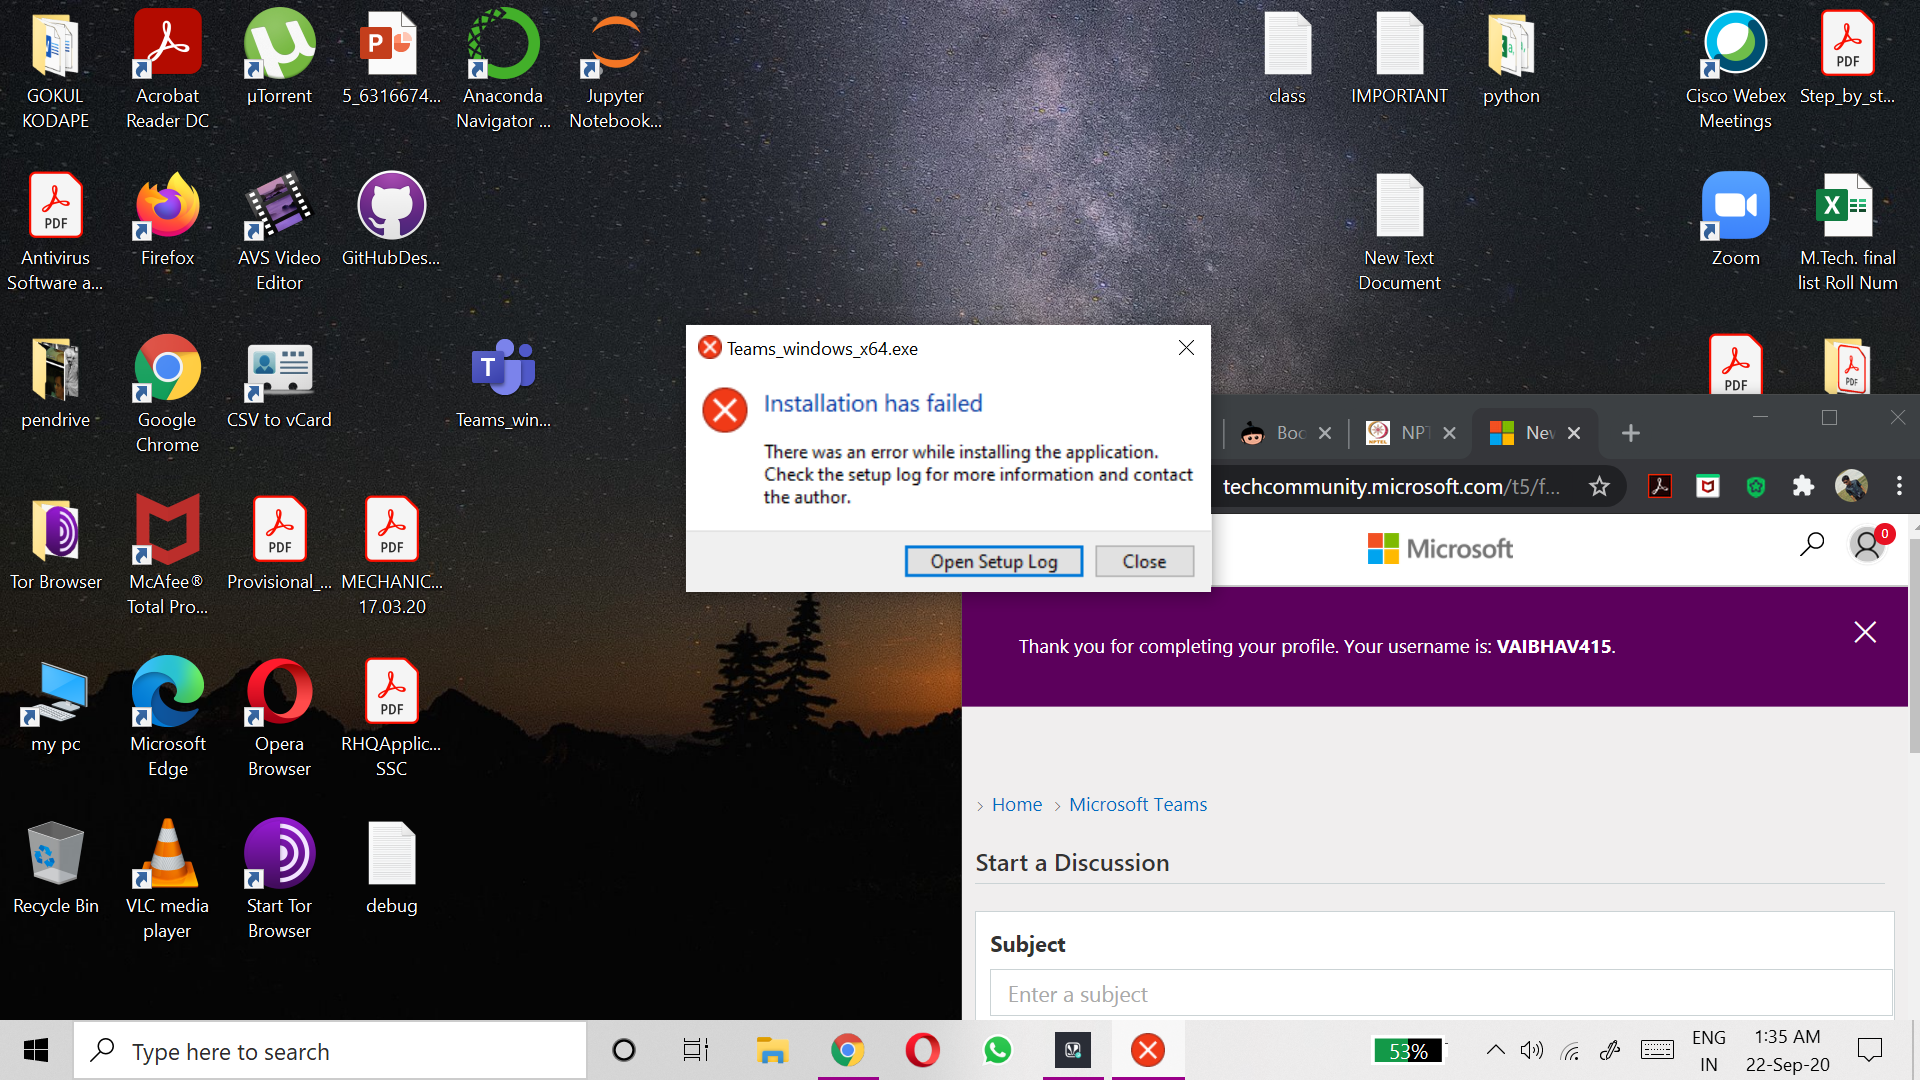
Task: Launch the Adobe Acrobat extension in Chrome toolbar
Action: pos(1659,487)
